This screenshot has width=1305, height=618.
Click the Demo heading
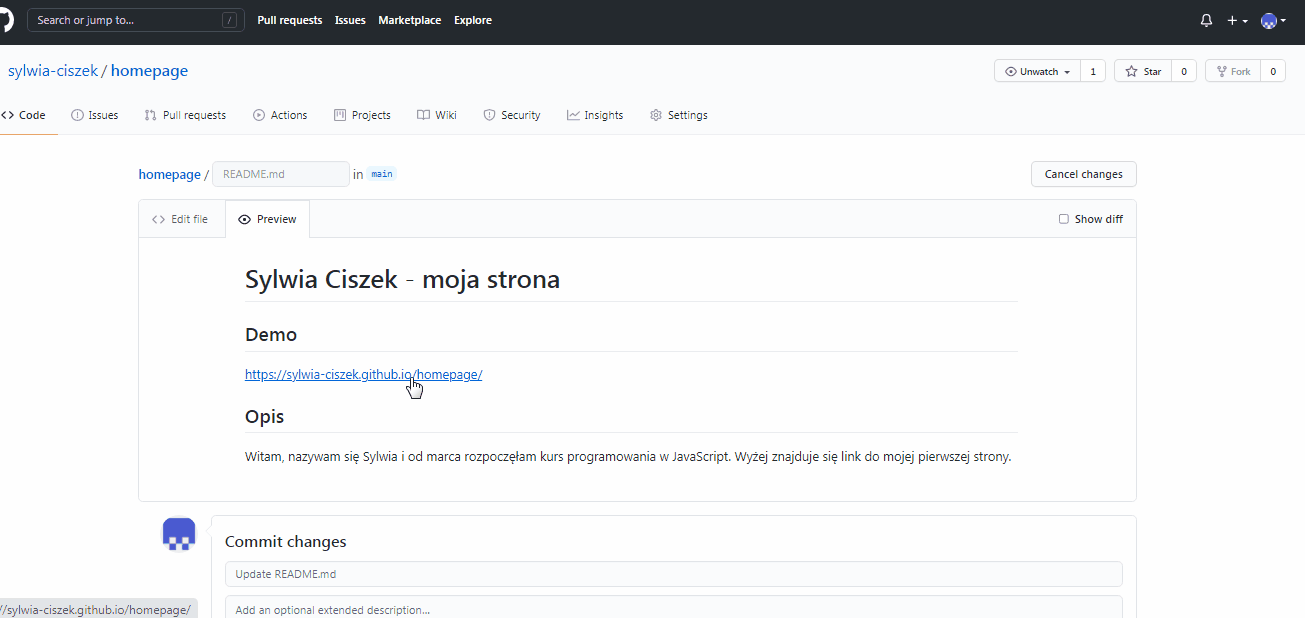coord(271,335)
